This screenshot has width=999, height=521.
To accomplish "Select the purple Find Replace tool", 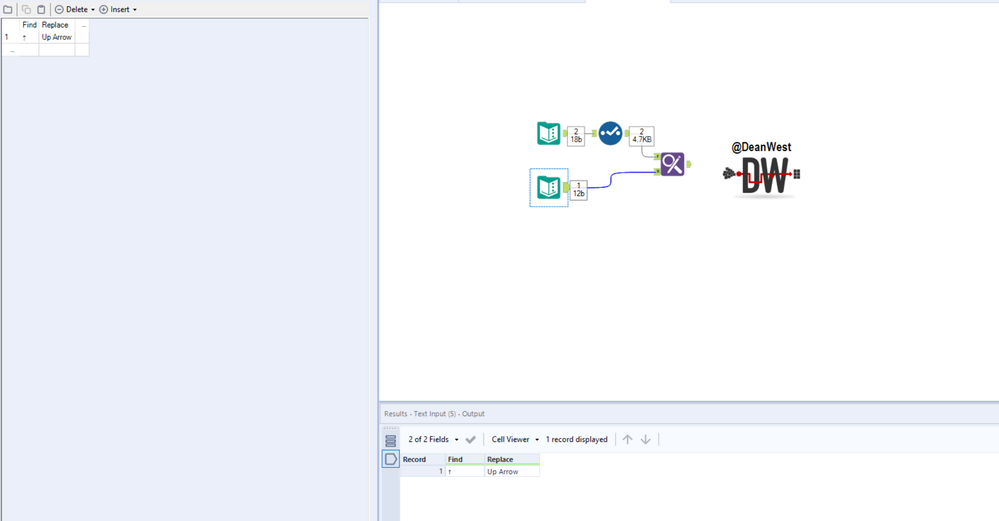I will pyautogui.click(x=672, y=164).
